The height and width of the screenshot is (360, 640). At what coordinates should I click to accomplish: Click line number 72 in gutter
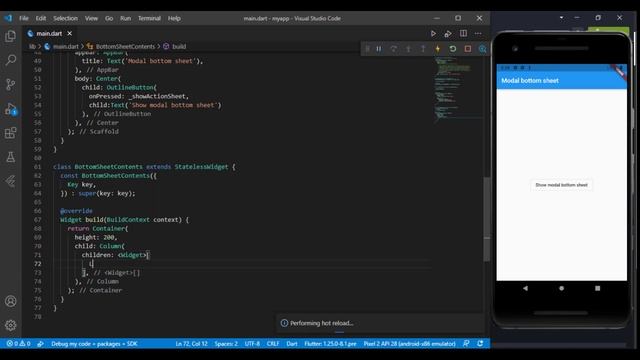[x=38, y=264]
